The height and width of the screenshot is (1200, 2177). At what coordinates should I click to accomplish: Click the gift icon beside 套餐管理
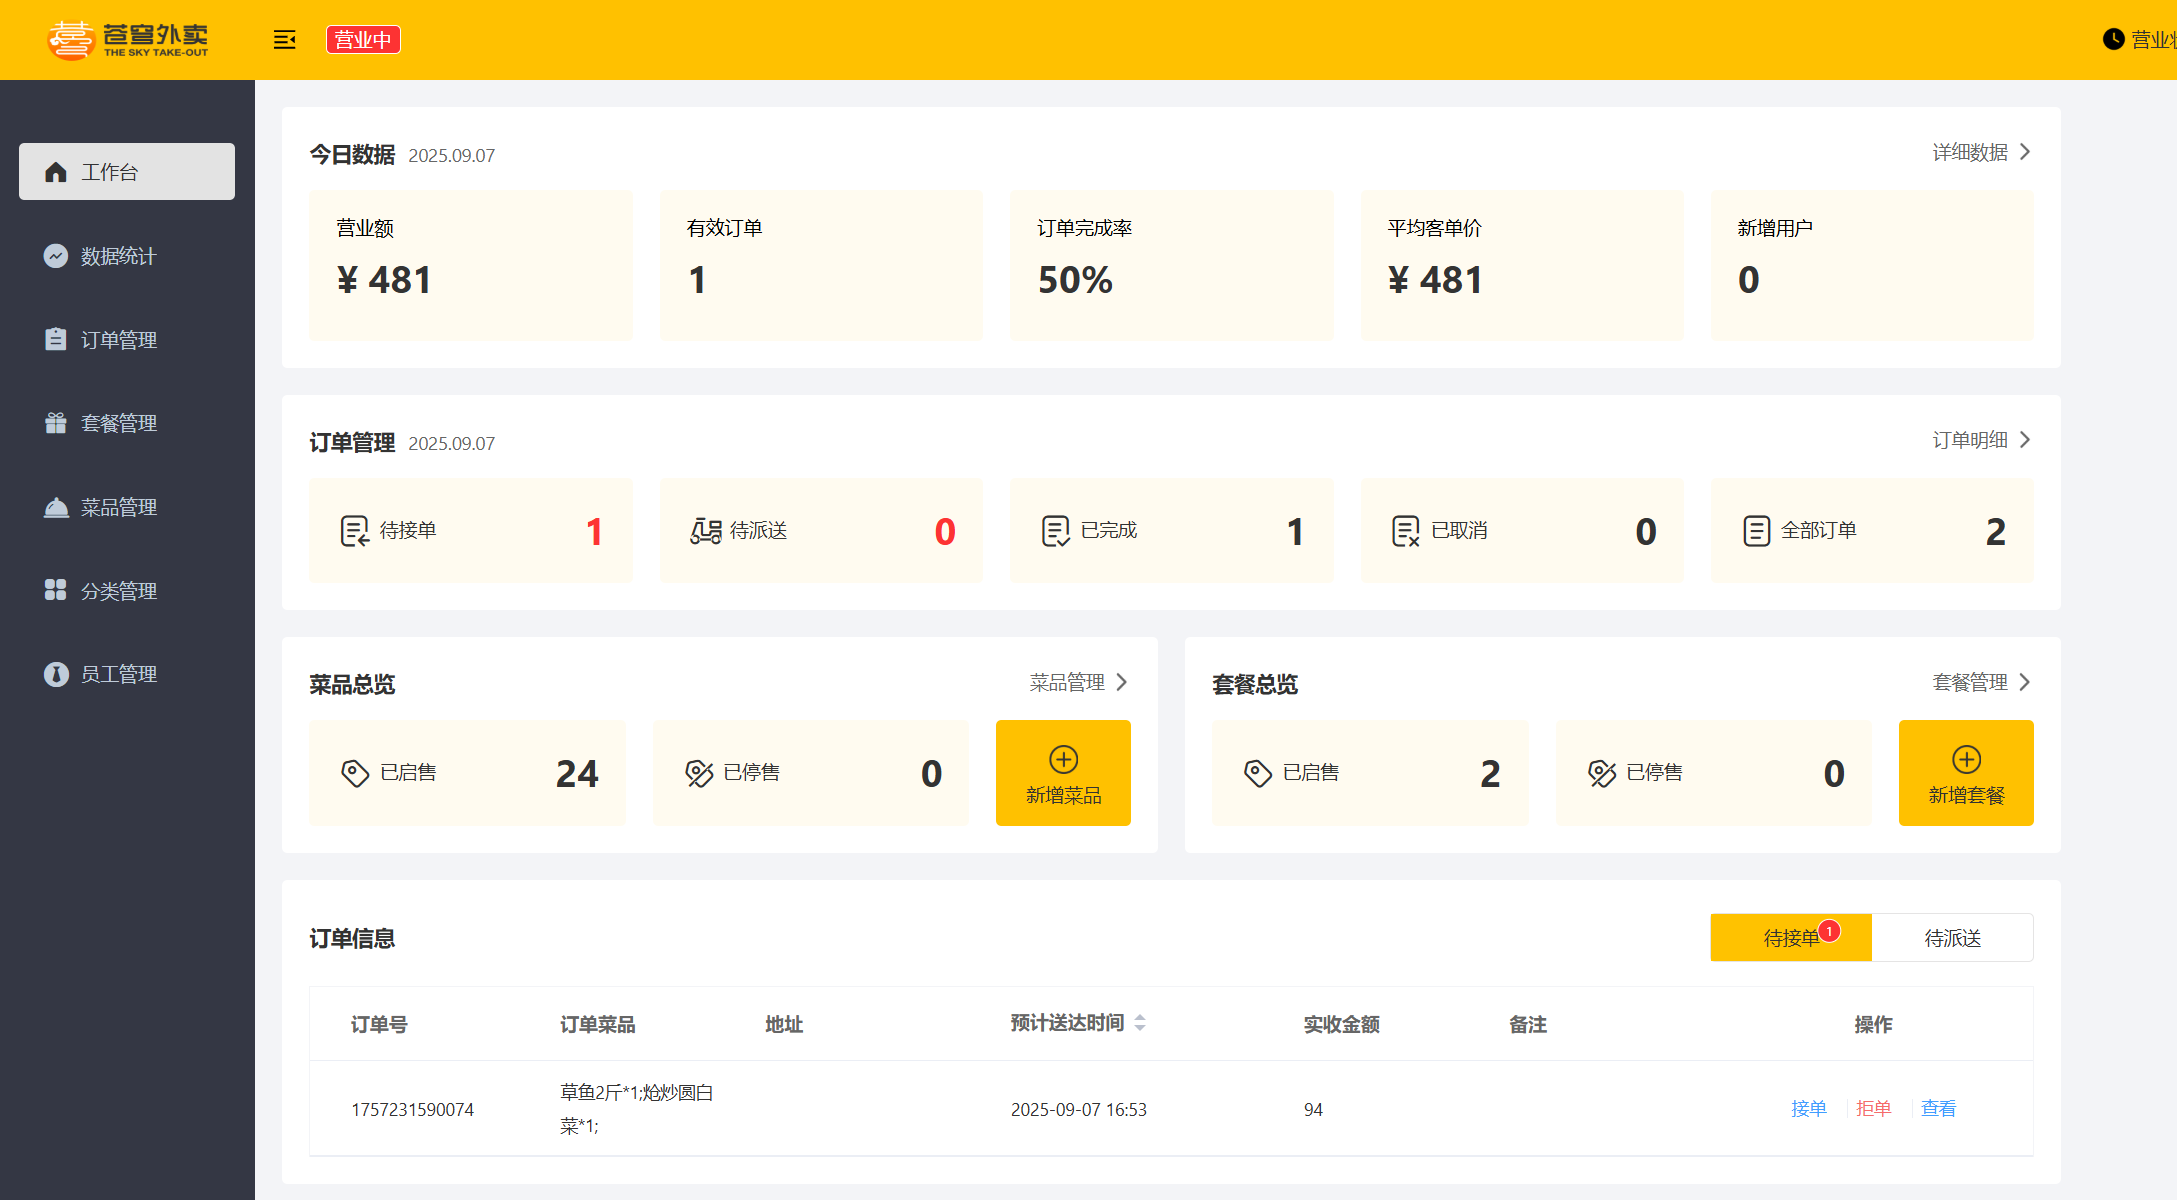[56, 423]
